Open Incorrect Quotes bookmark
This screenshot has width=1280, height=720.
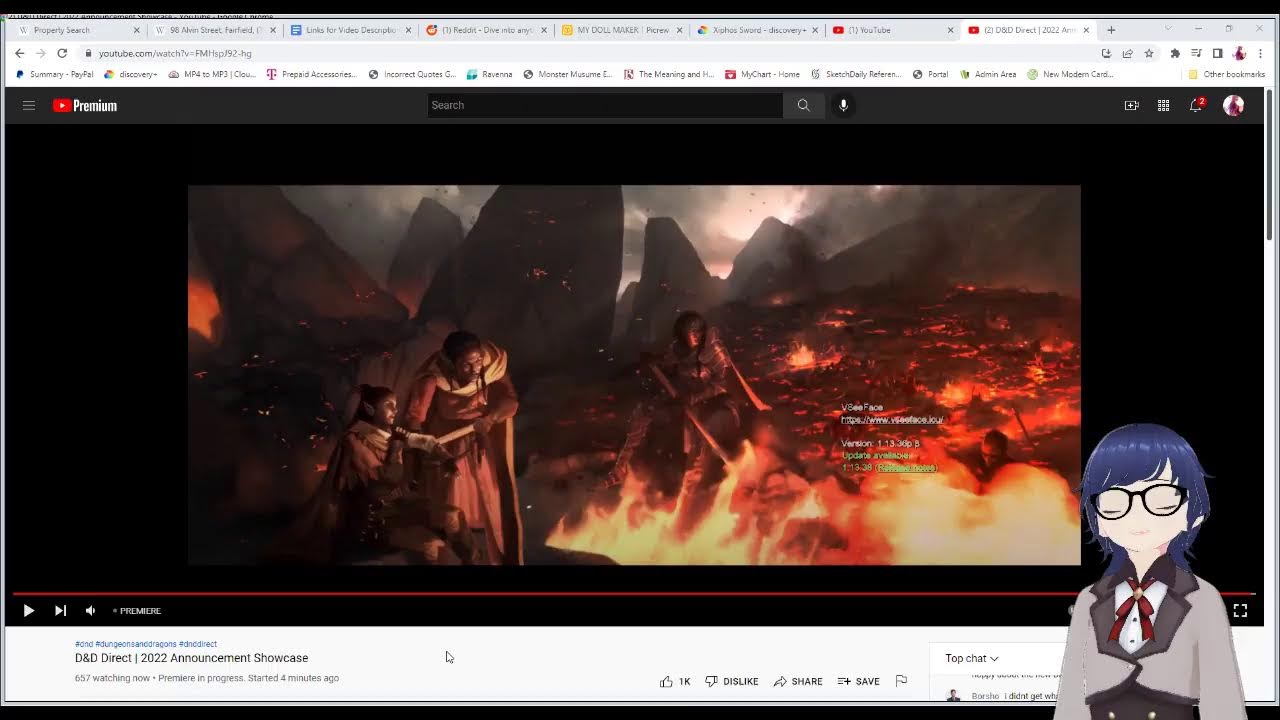pyautogui.click(x=412, y=74)
